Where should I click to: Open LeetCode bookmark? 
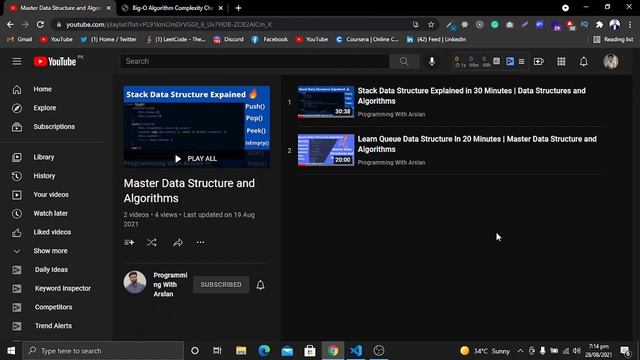[176, 39]
